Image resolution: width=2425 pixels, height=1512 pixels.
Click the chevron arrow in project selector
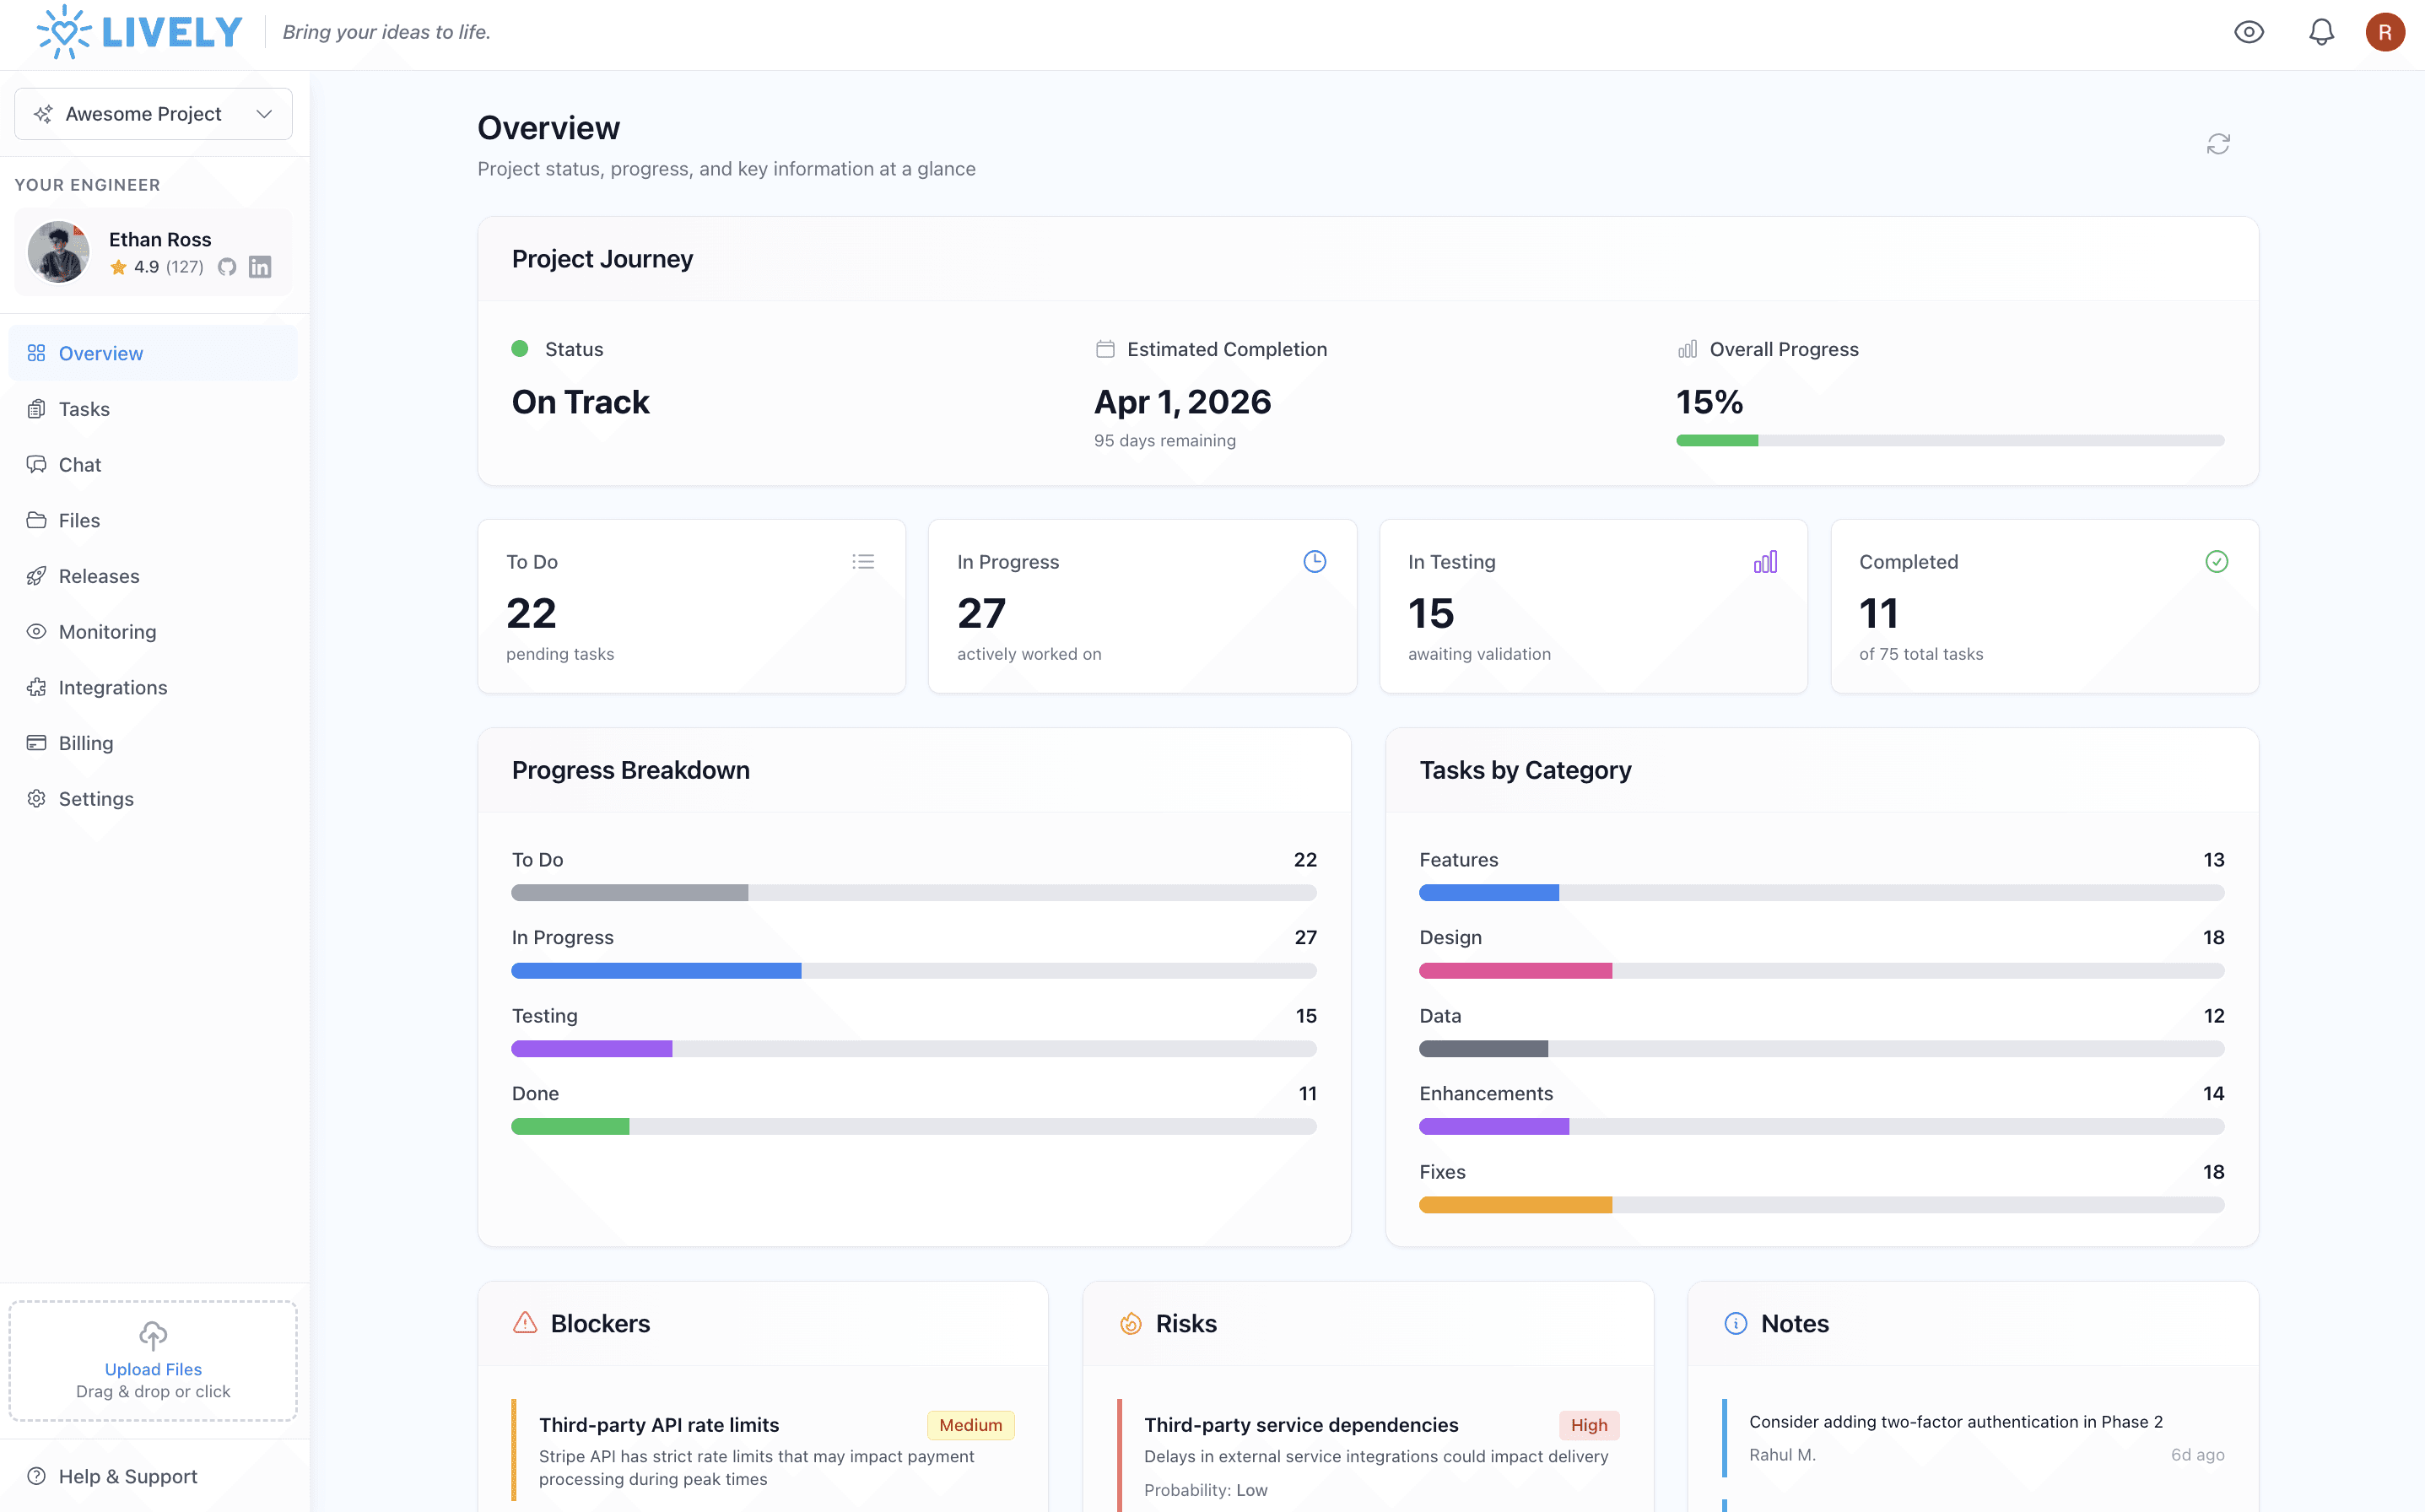[x=264, y=114]
